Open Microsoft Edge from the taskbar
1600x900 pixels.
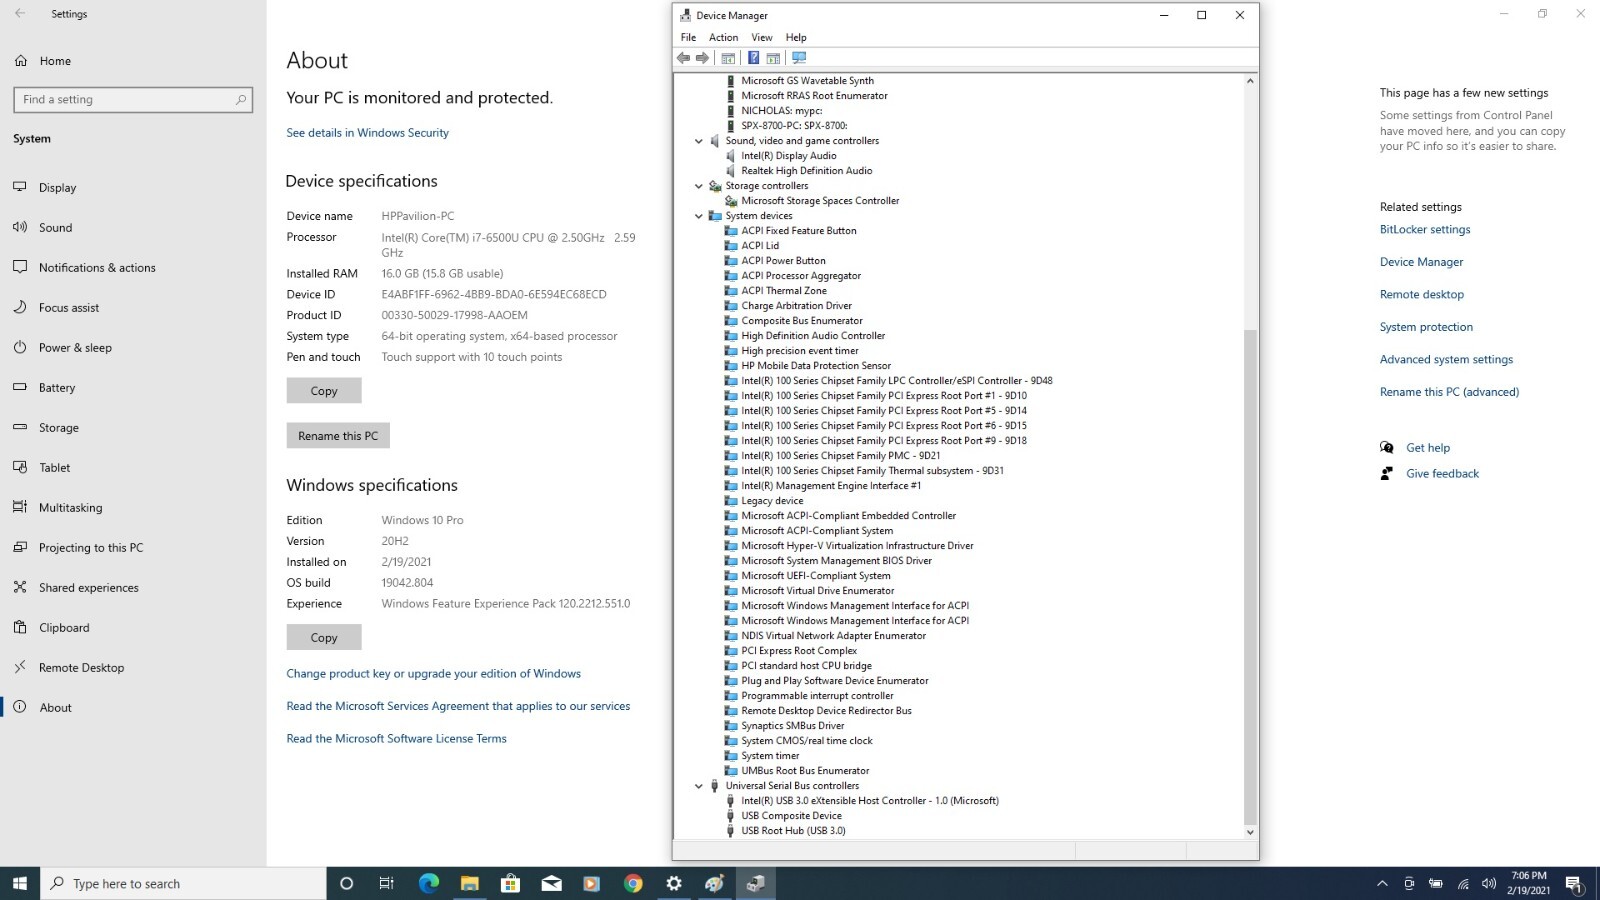[x=429, y=883]
